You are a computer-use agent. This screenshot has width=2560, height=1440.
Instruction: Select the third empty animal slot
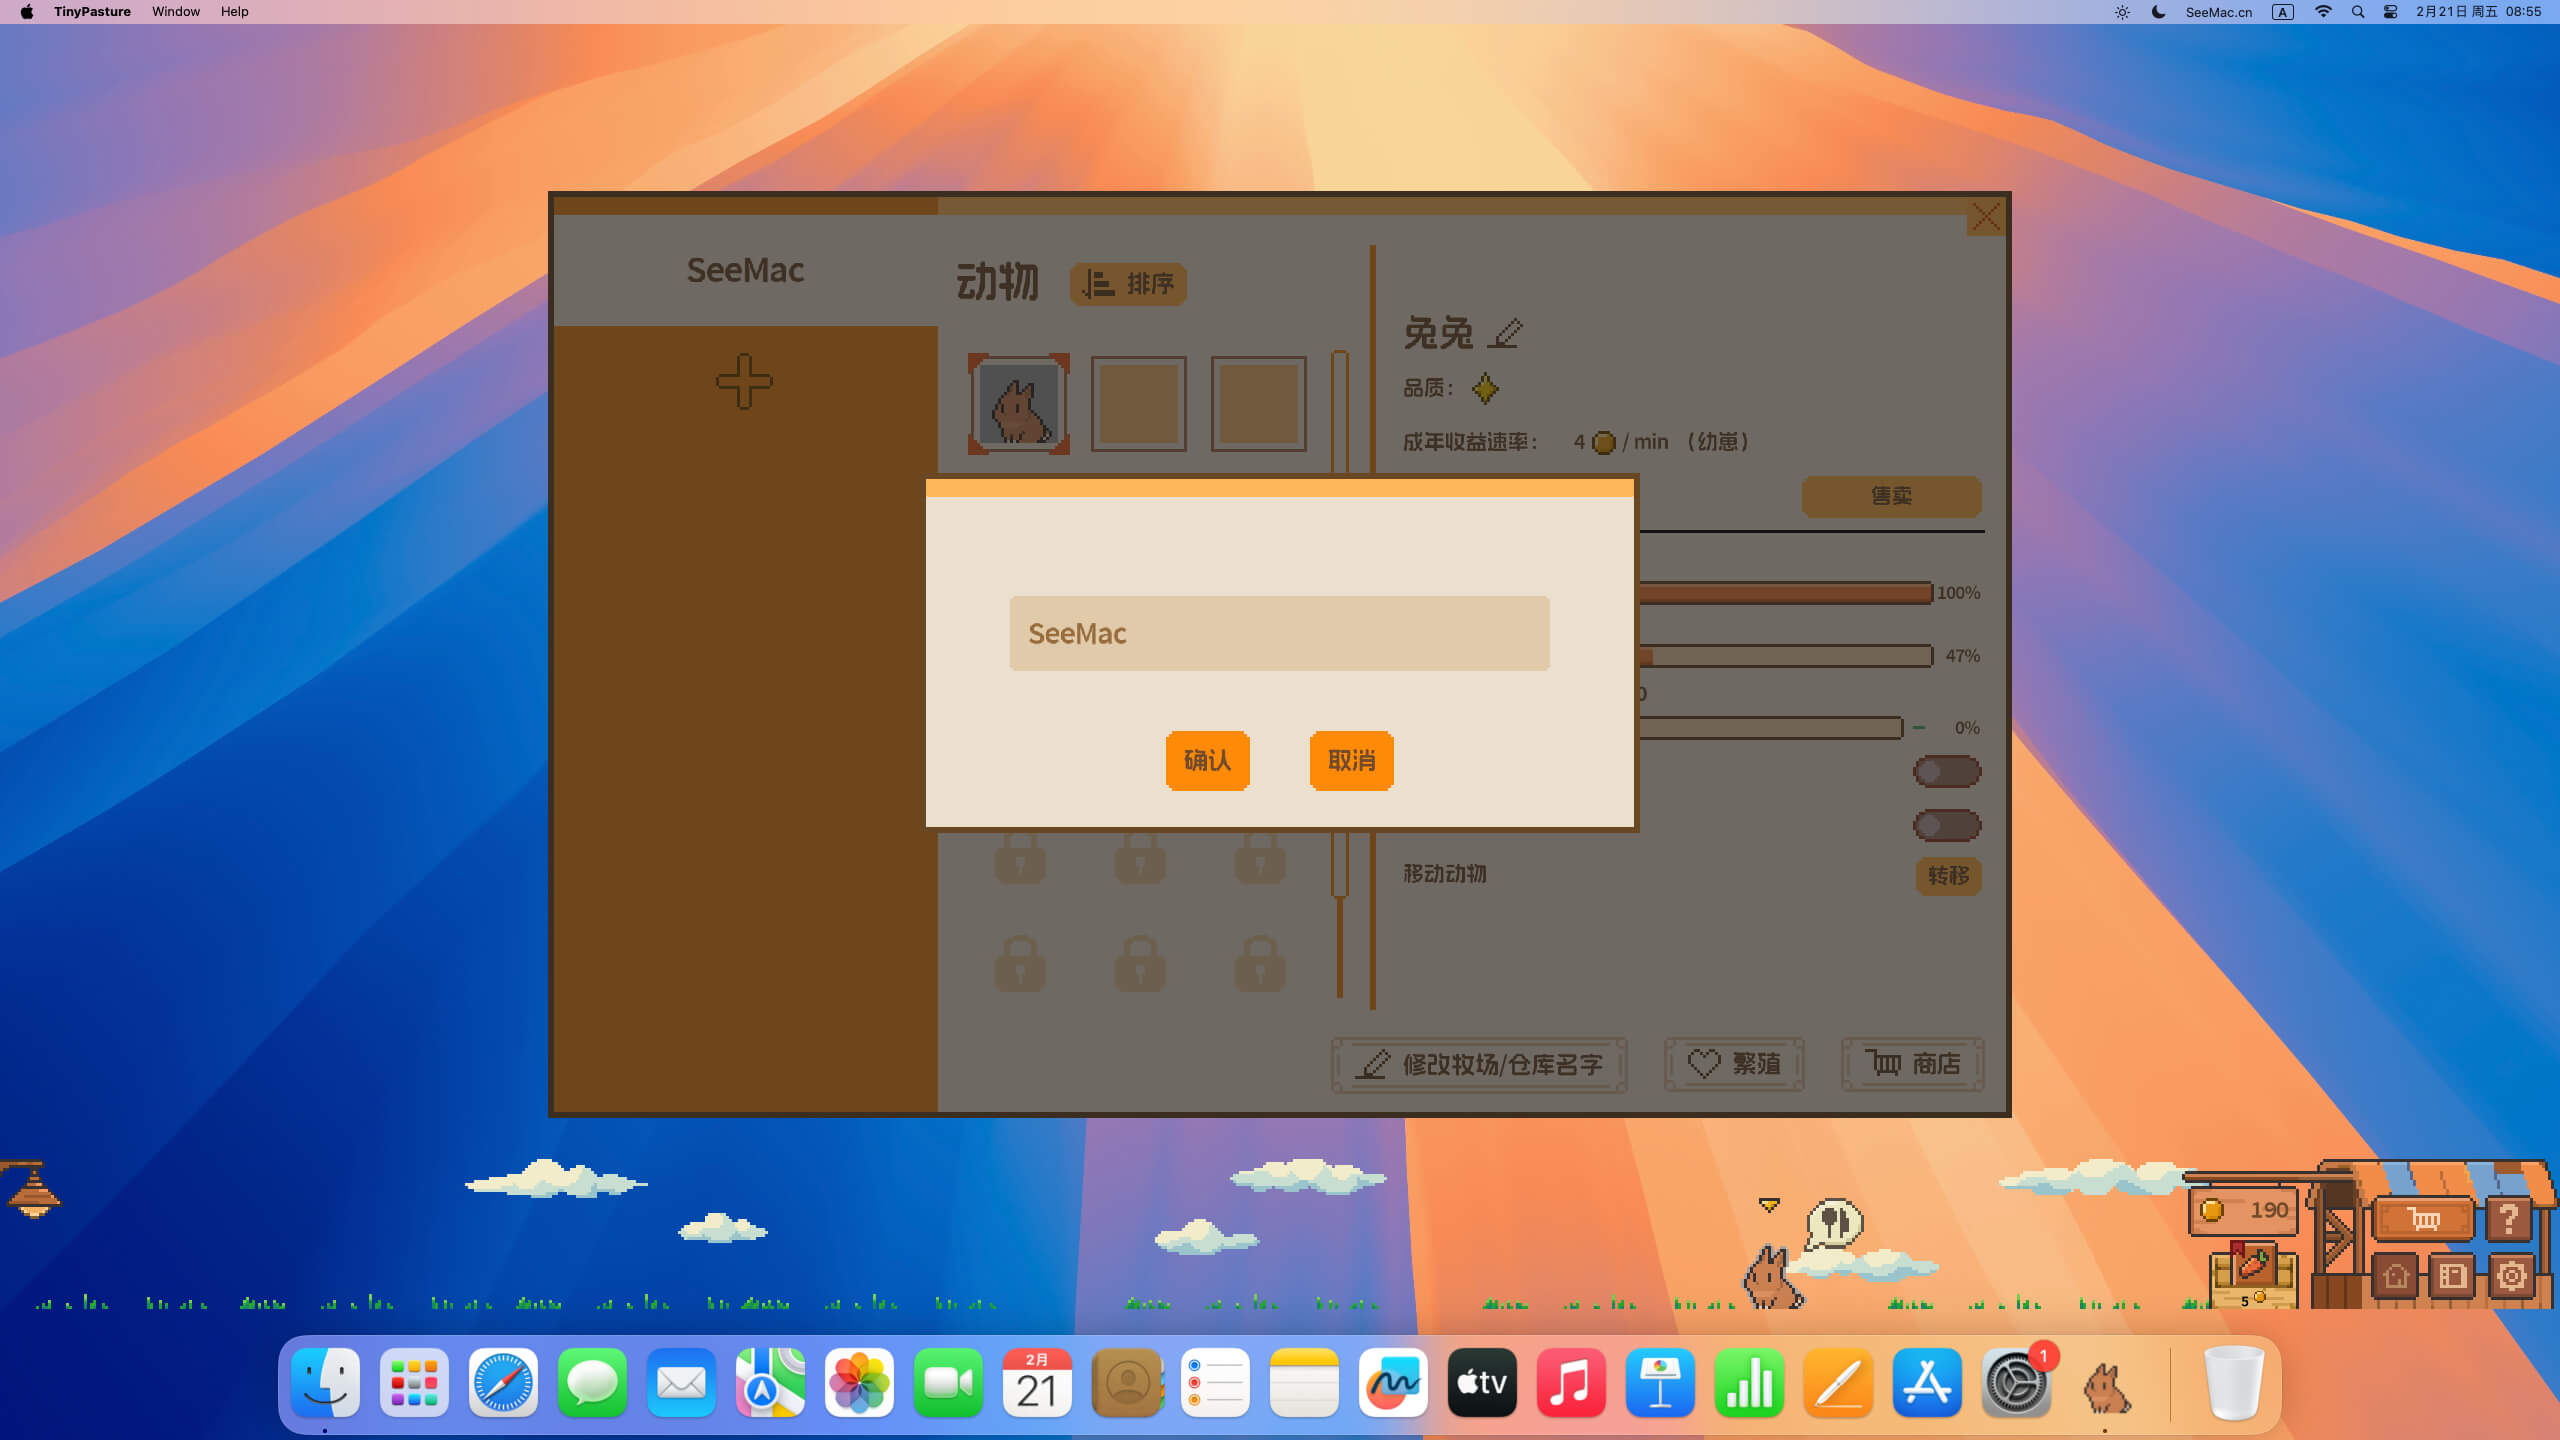tap(1258, 404)
